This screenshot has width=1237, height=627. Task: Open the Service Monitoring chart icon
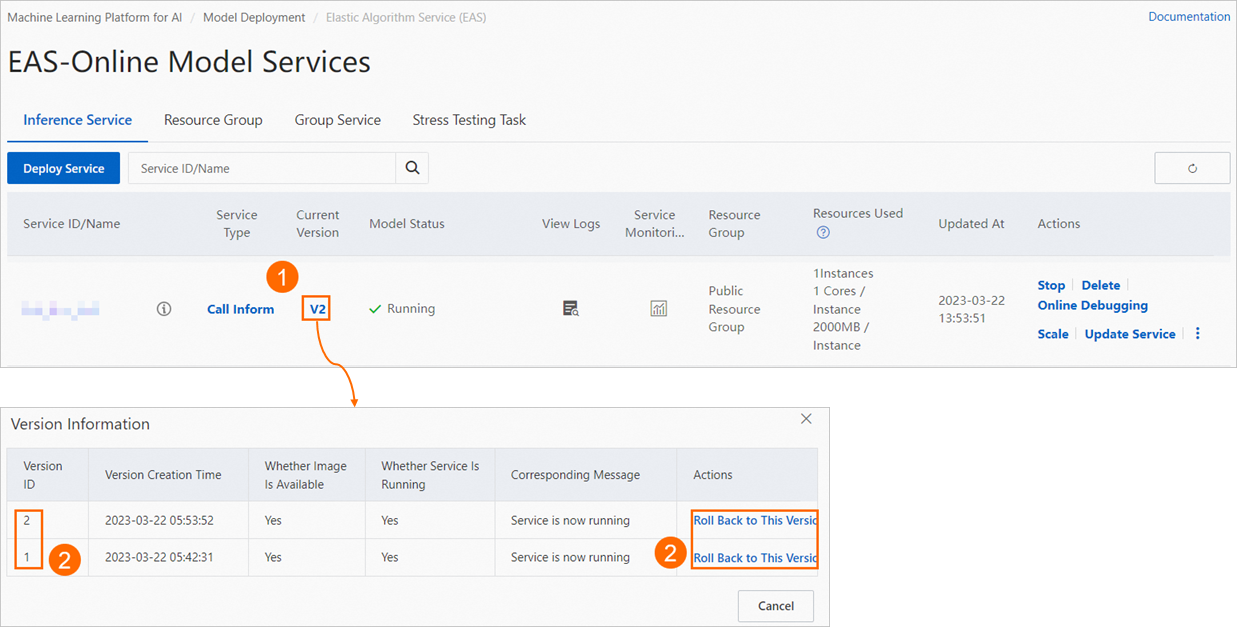pos(658,308)
